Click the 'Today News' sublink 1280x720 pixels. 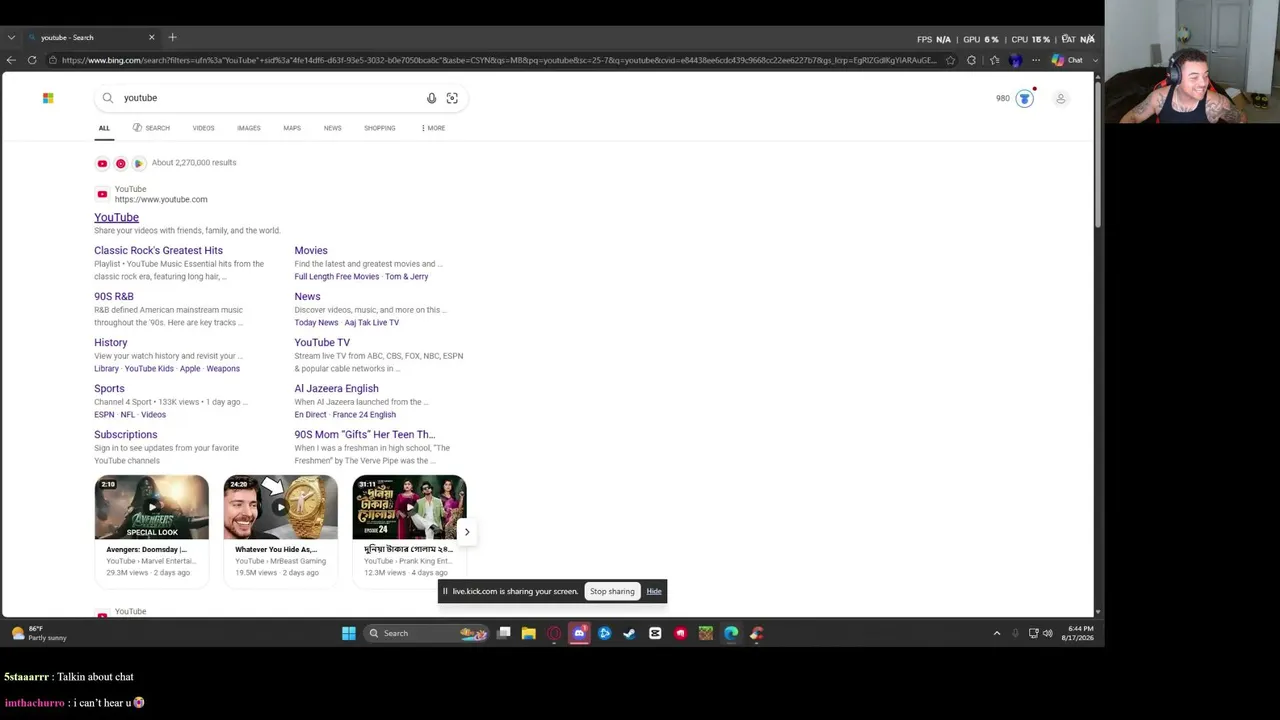click(x=316, y=323)
